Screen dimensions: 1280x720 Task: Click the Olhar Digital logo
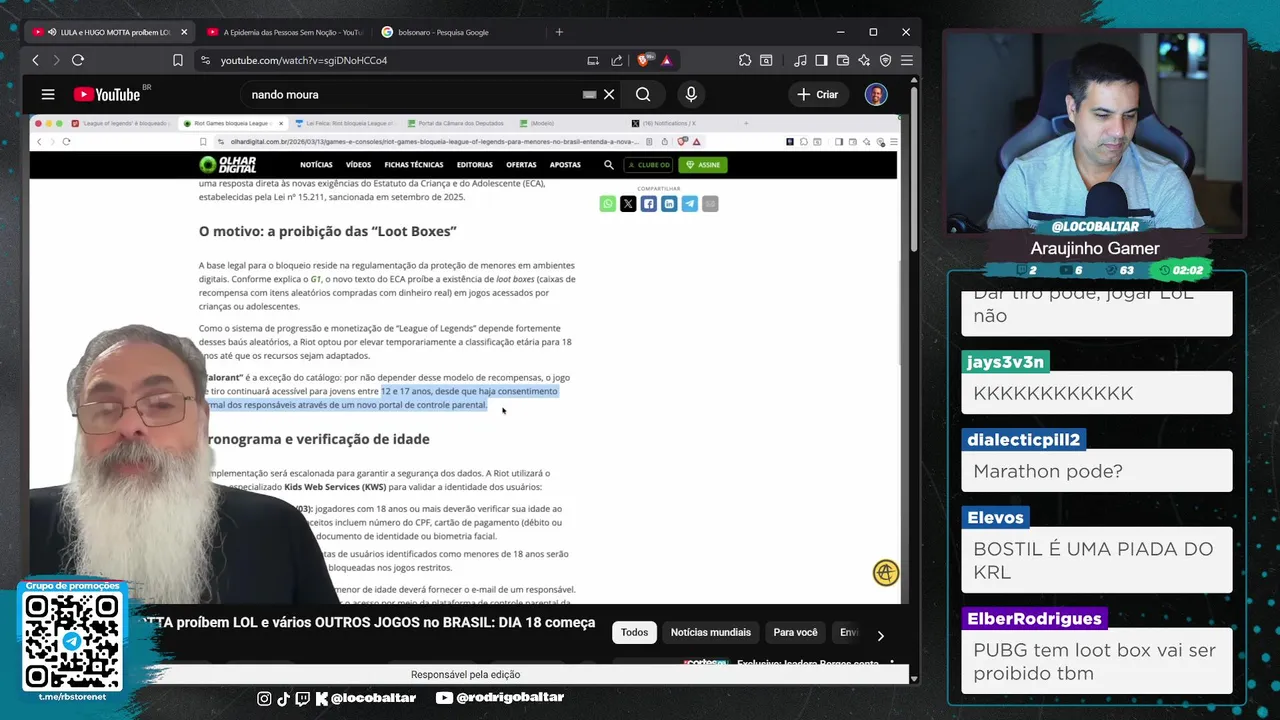pyautogui.click(x=228, y=165)
